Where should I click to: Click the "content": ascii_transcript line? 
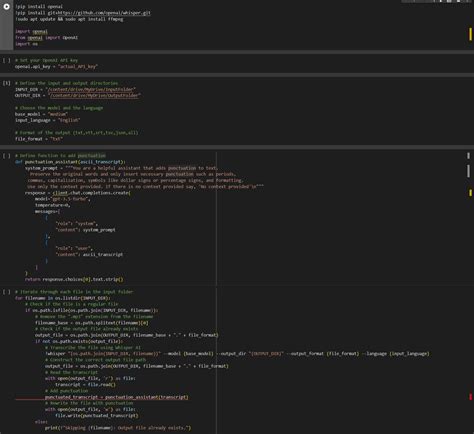[89, 254]
